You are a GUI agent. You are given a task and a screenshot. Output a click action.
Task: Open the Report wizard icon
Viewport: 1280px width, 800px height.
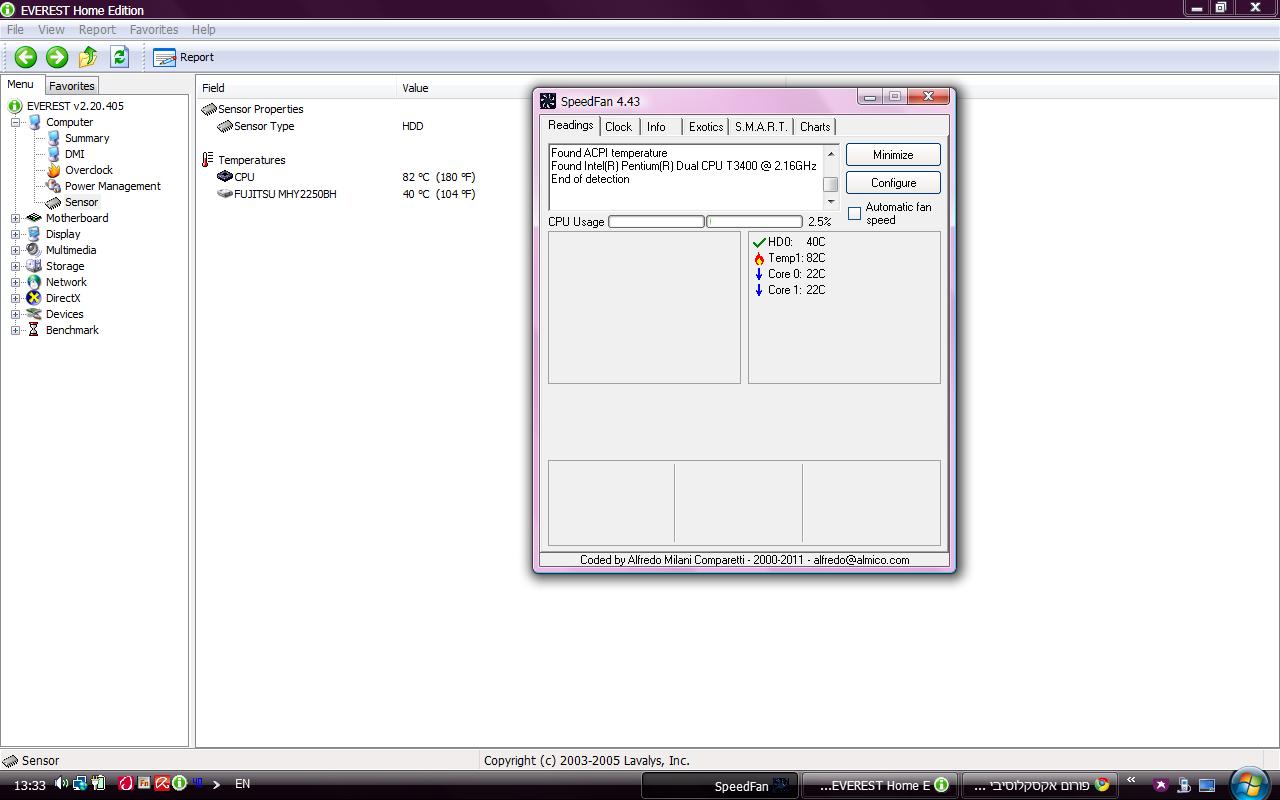click(165, 57)
